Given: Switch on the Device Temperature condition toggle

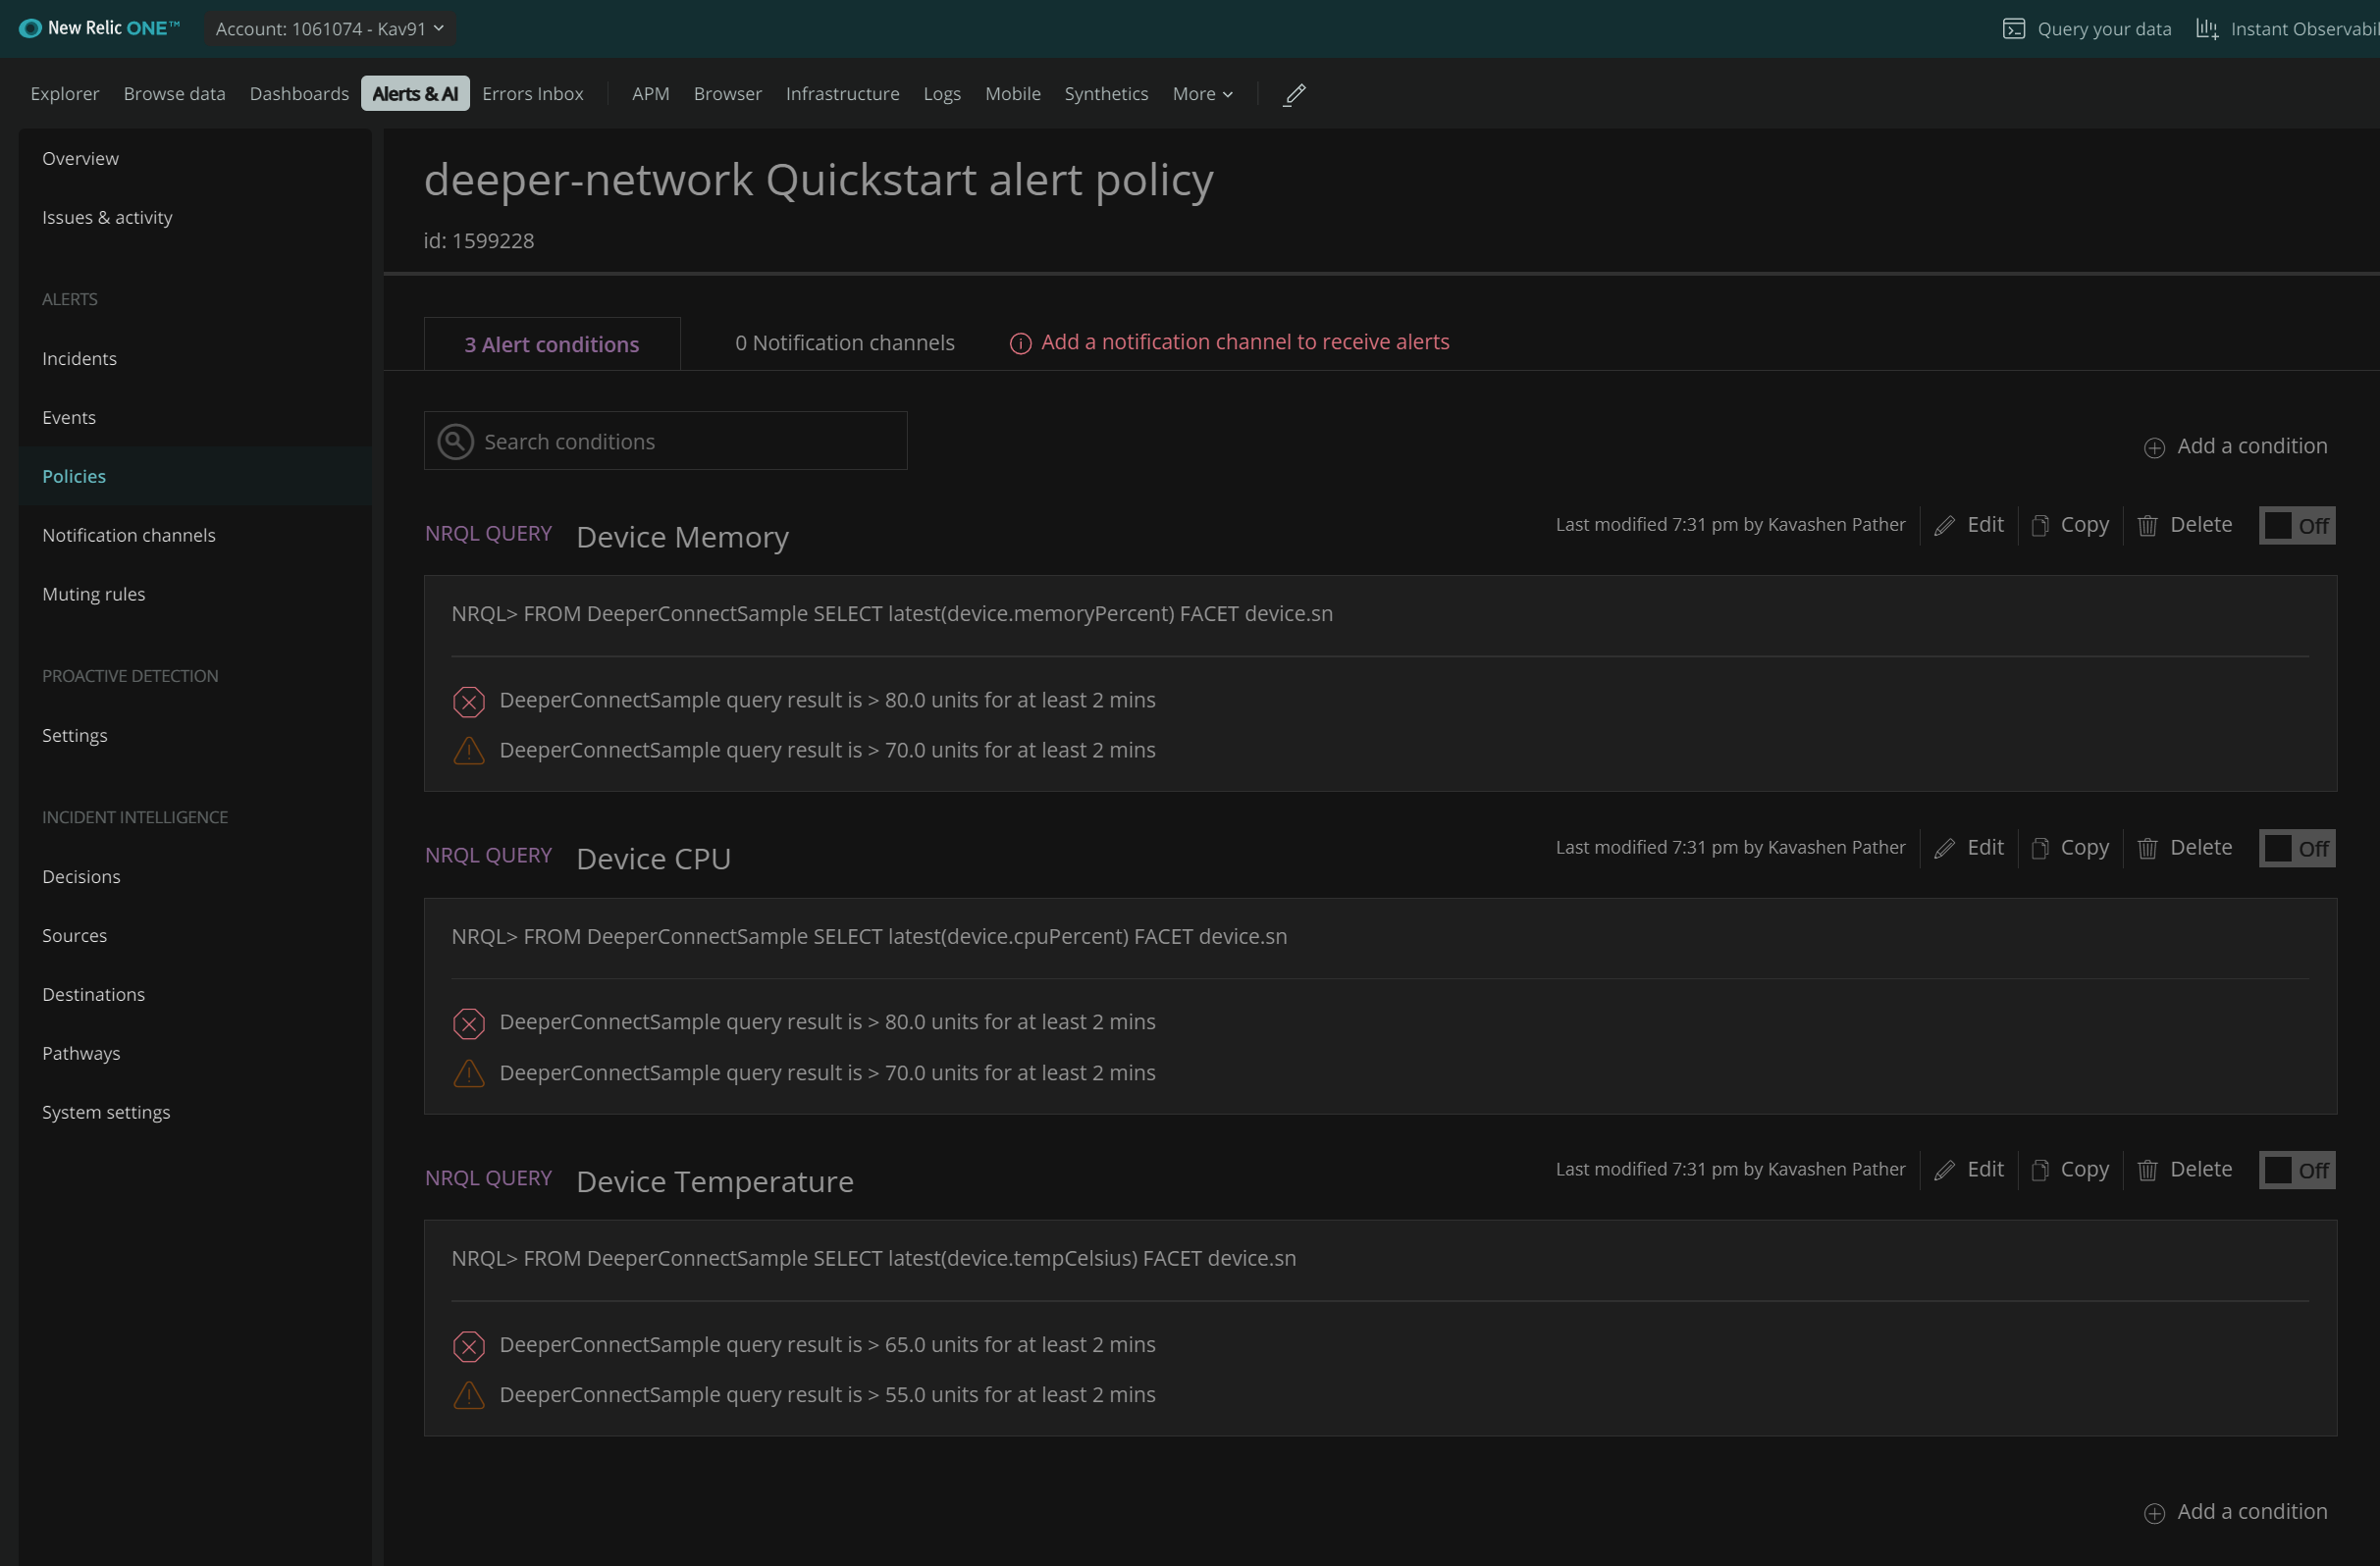Looking at the screenshot, I should (x=2296, y=1170).
